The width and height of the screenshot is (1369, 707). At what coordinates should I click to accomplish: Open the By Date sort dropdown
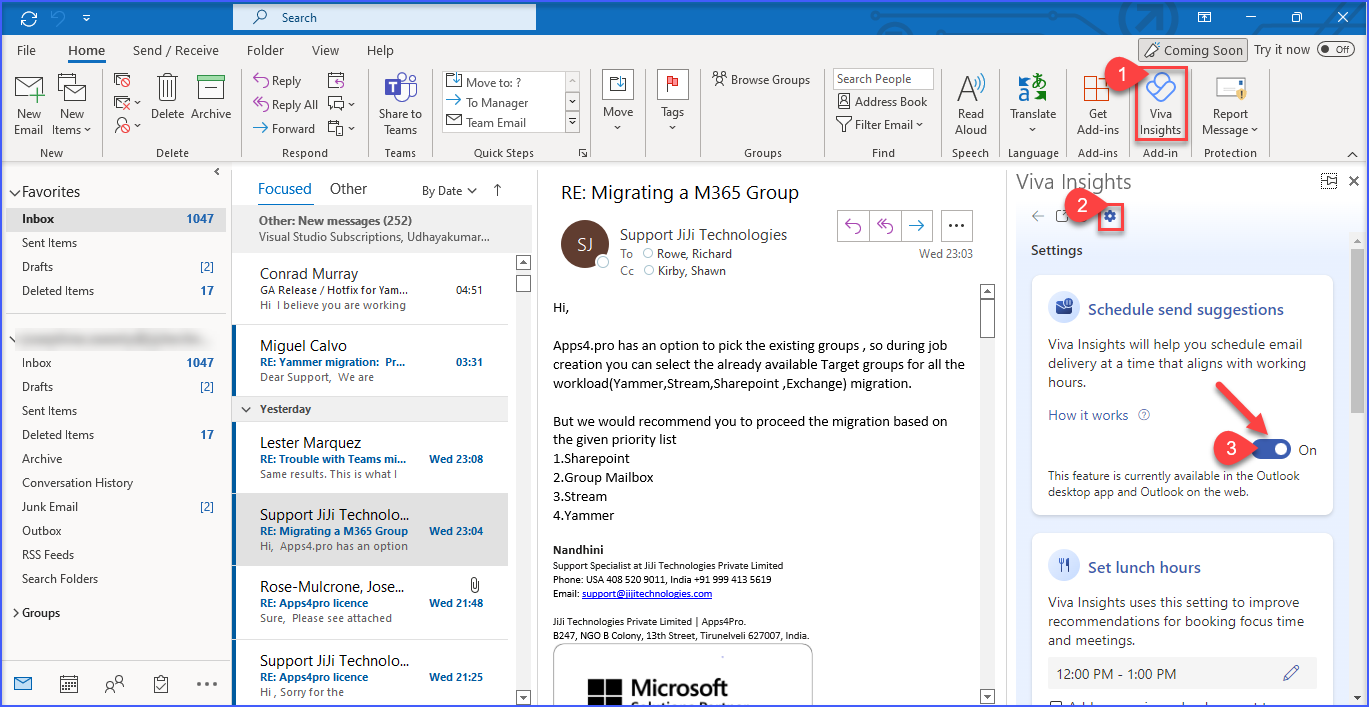tap(449, 190)
